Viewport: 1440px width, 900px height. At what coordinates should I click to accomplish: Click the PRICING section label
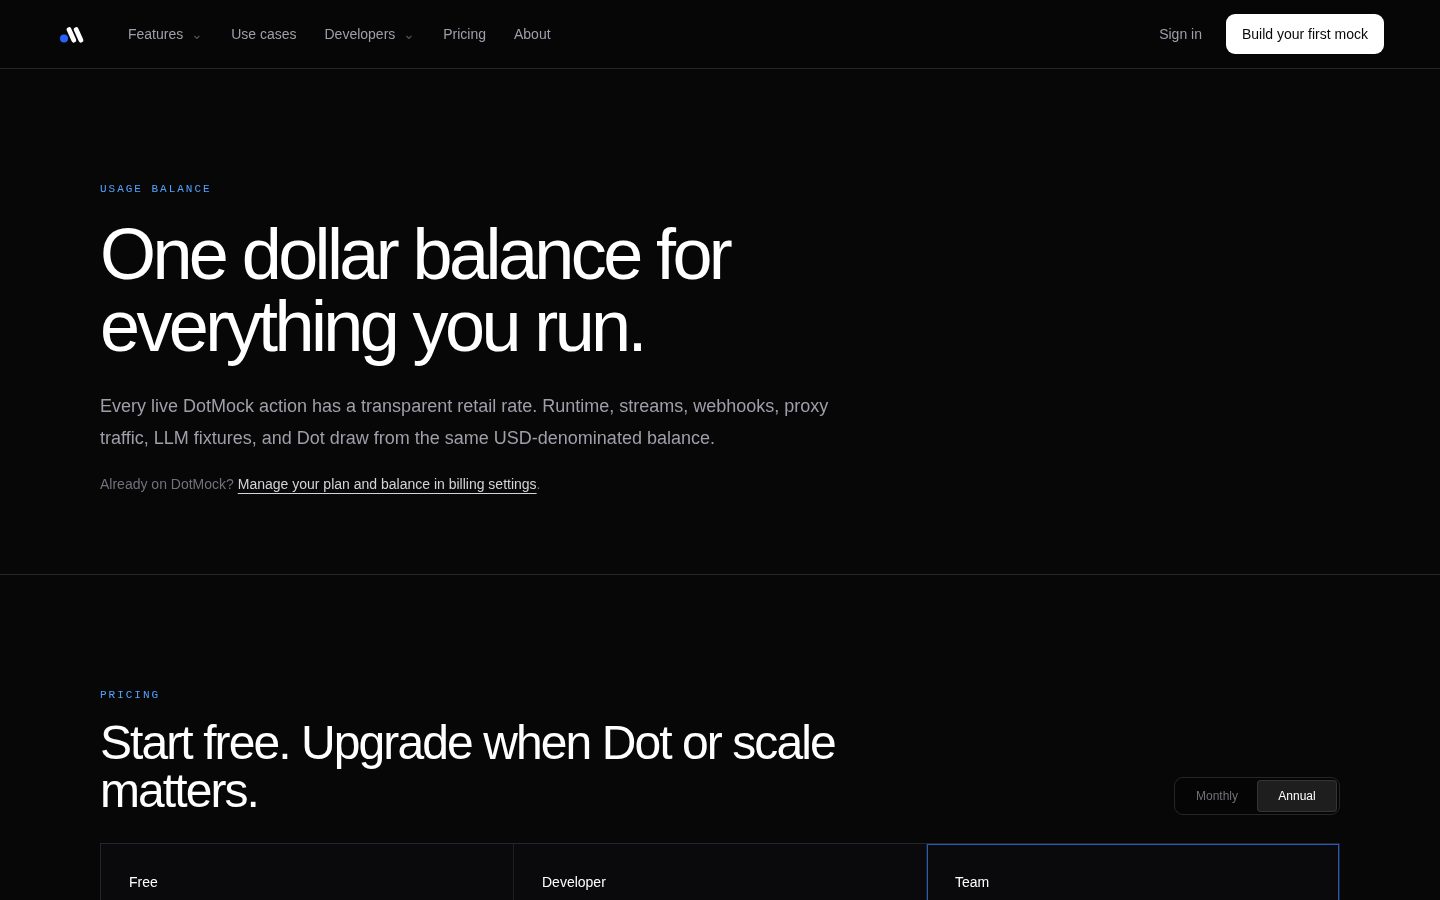(130, 695)
